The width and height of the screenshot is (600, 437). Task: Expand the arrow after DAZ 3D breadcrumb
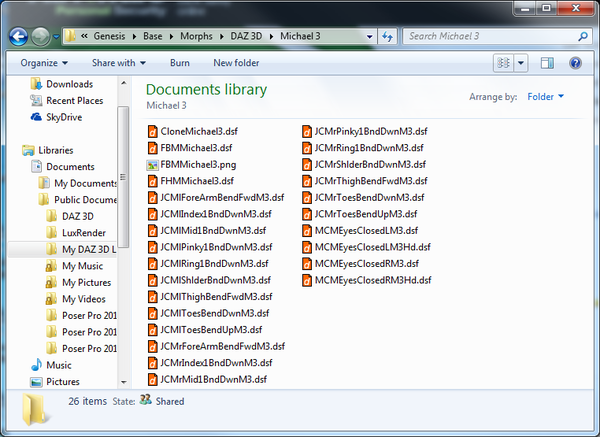(271, 37)
